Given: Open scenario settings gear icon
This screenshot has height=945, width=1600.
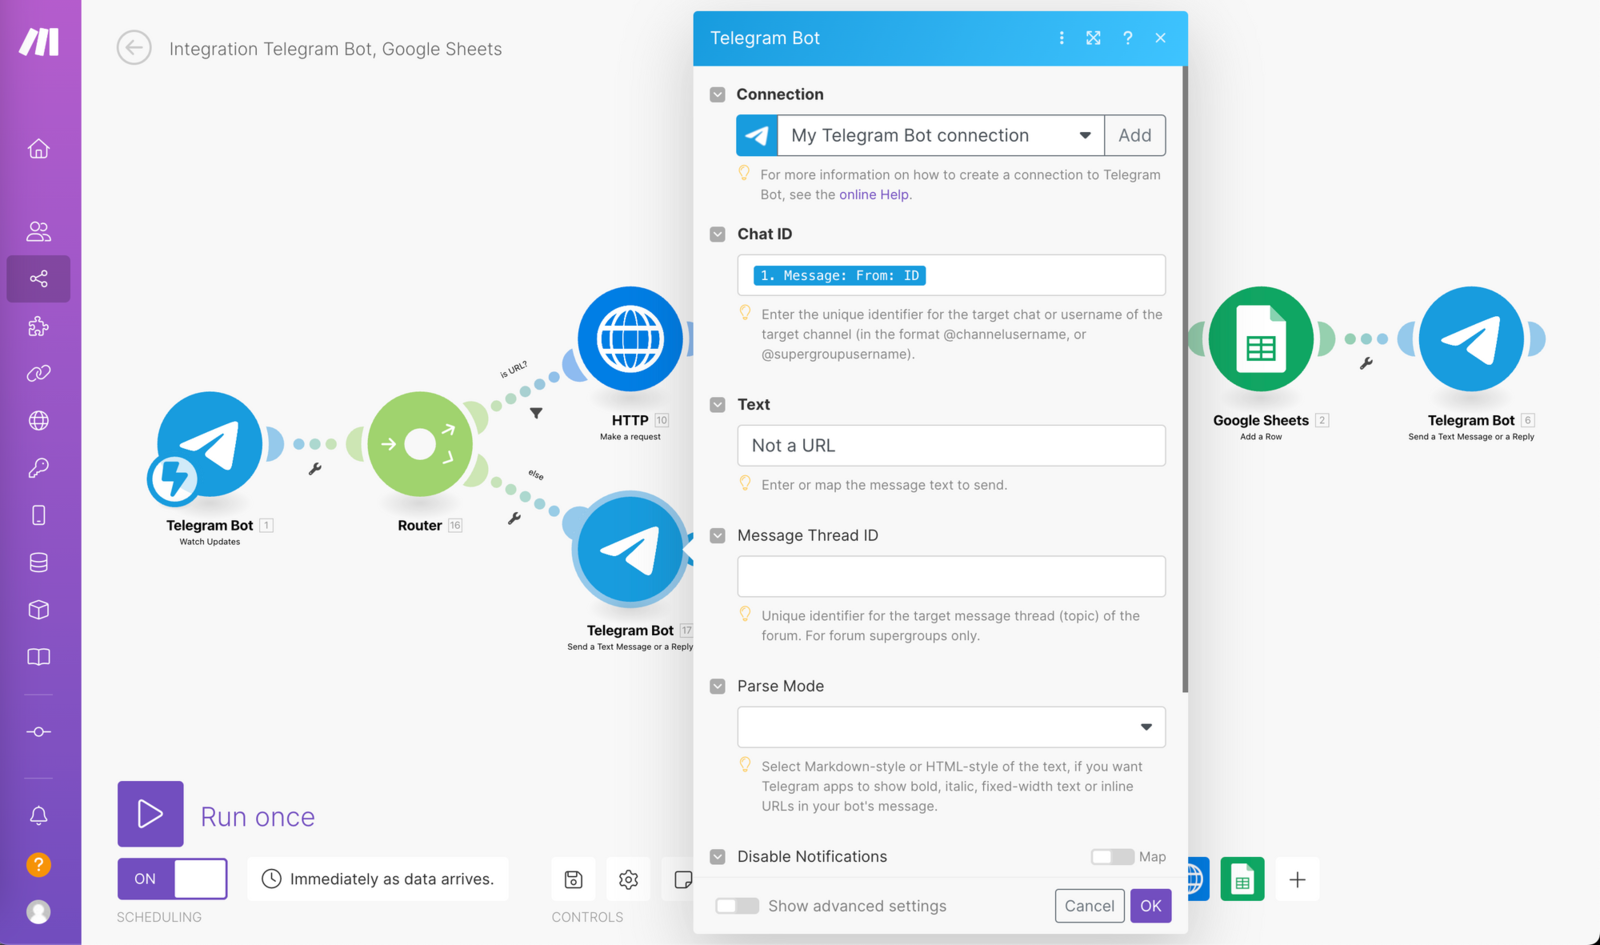Looking at the screenshot, I should (628, 879).
